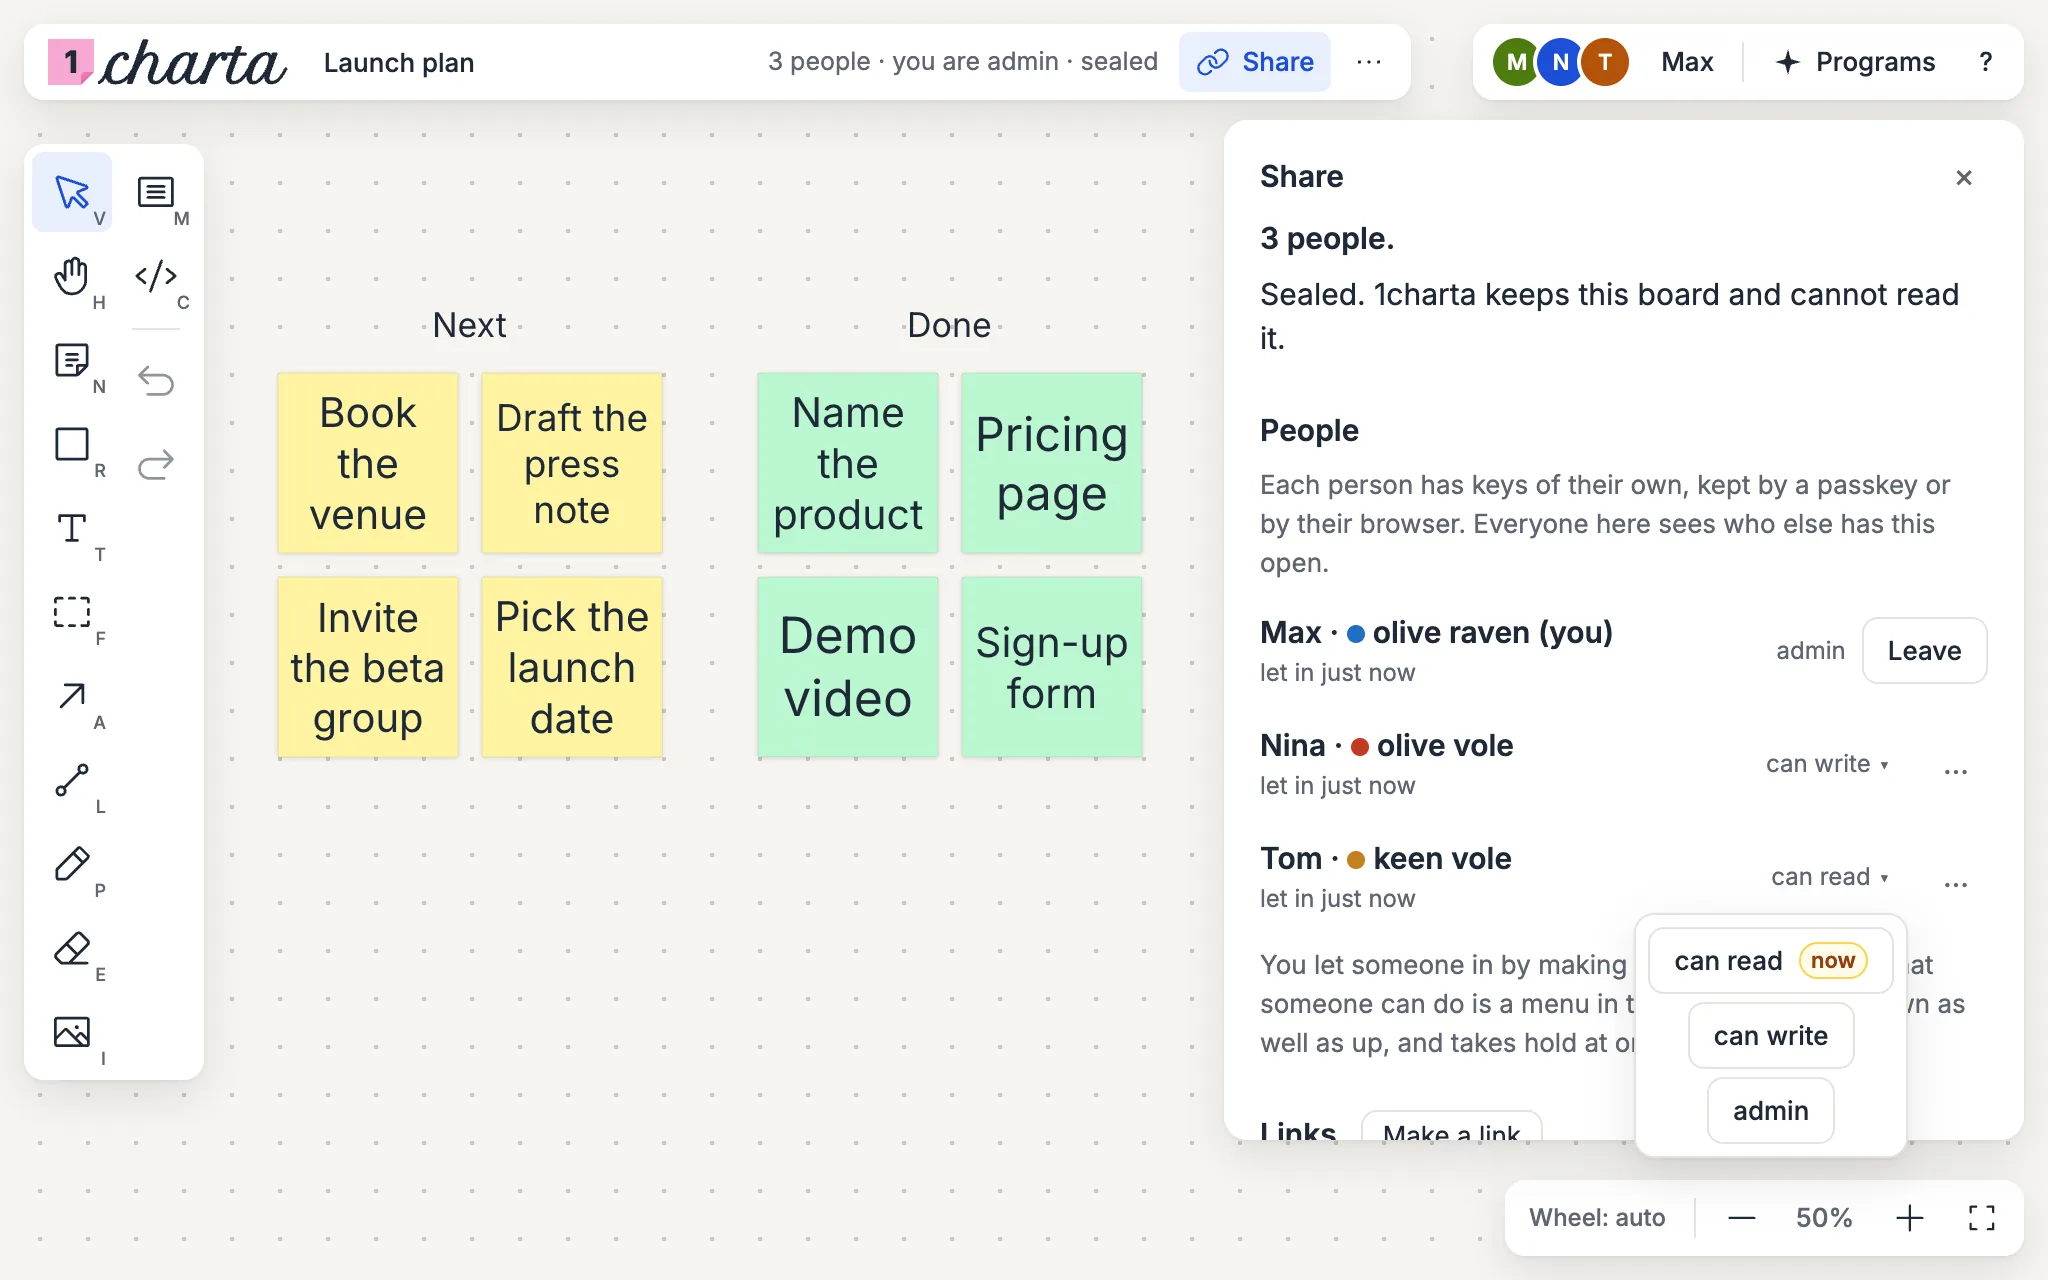The width and height of the screenshot is (2048, 1280).
Task: Zoom out with the minus button
Action: pyautogui.click(x=1741, y=1217)
